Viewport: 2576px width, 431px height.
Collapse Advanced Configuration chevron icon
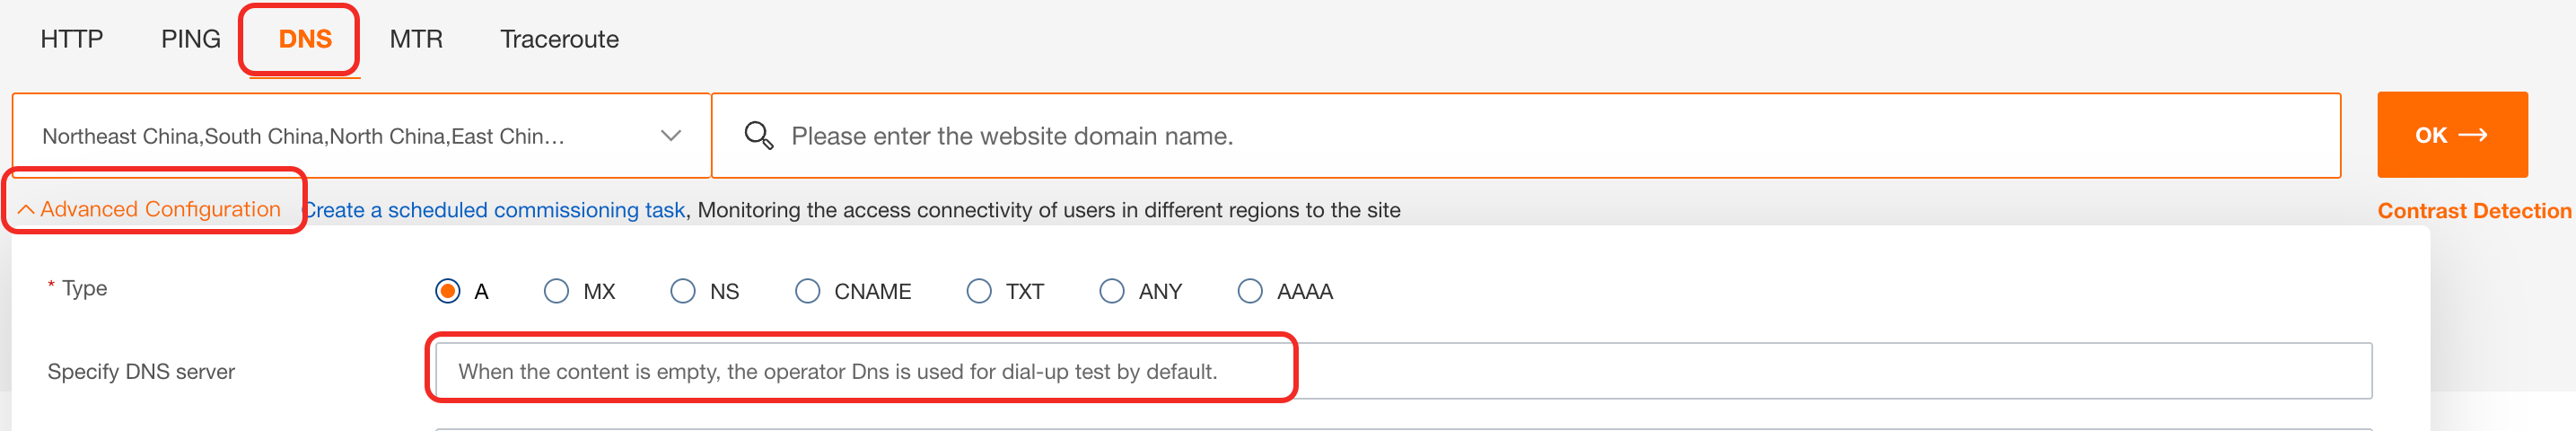click(26, 210)
